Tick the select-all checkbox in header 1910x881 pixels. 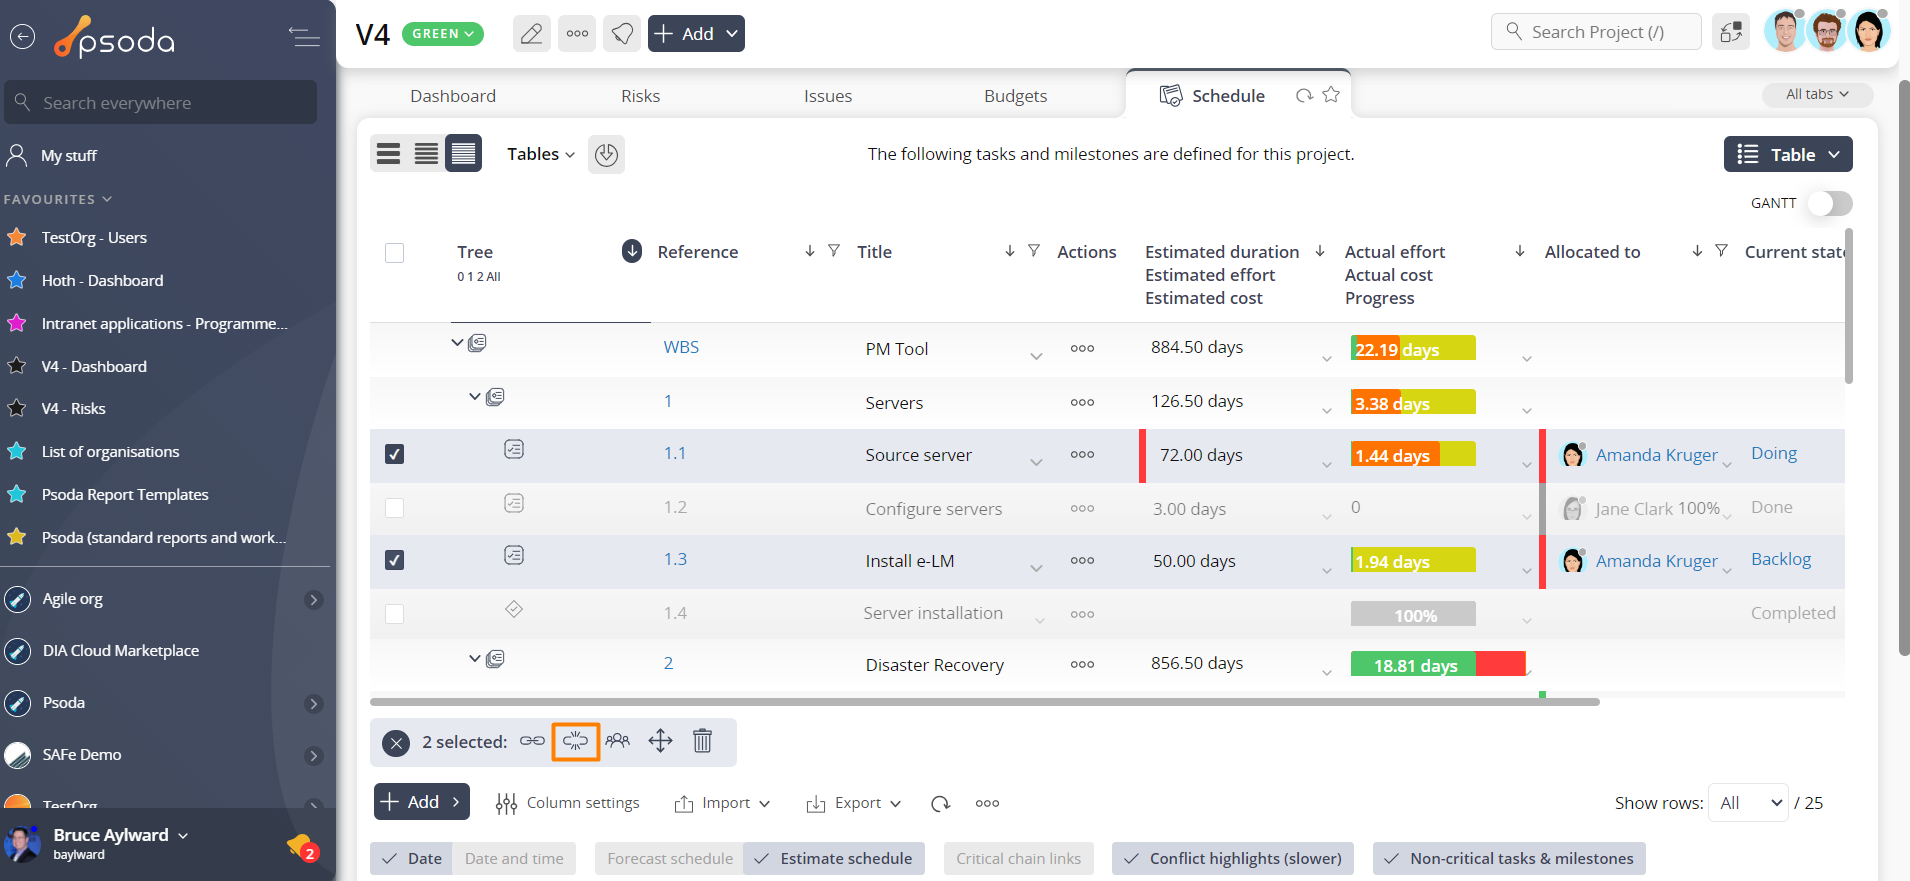pyautogui.click(x=395, y=253)
